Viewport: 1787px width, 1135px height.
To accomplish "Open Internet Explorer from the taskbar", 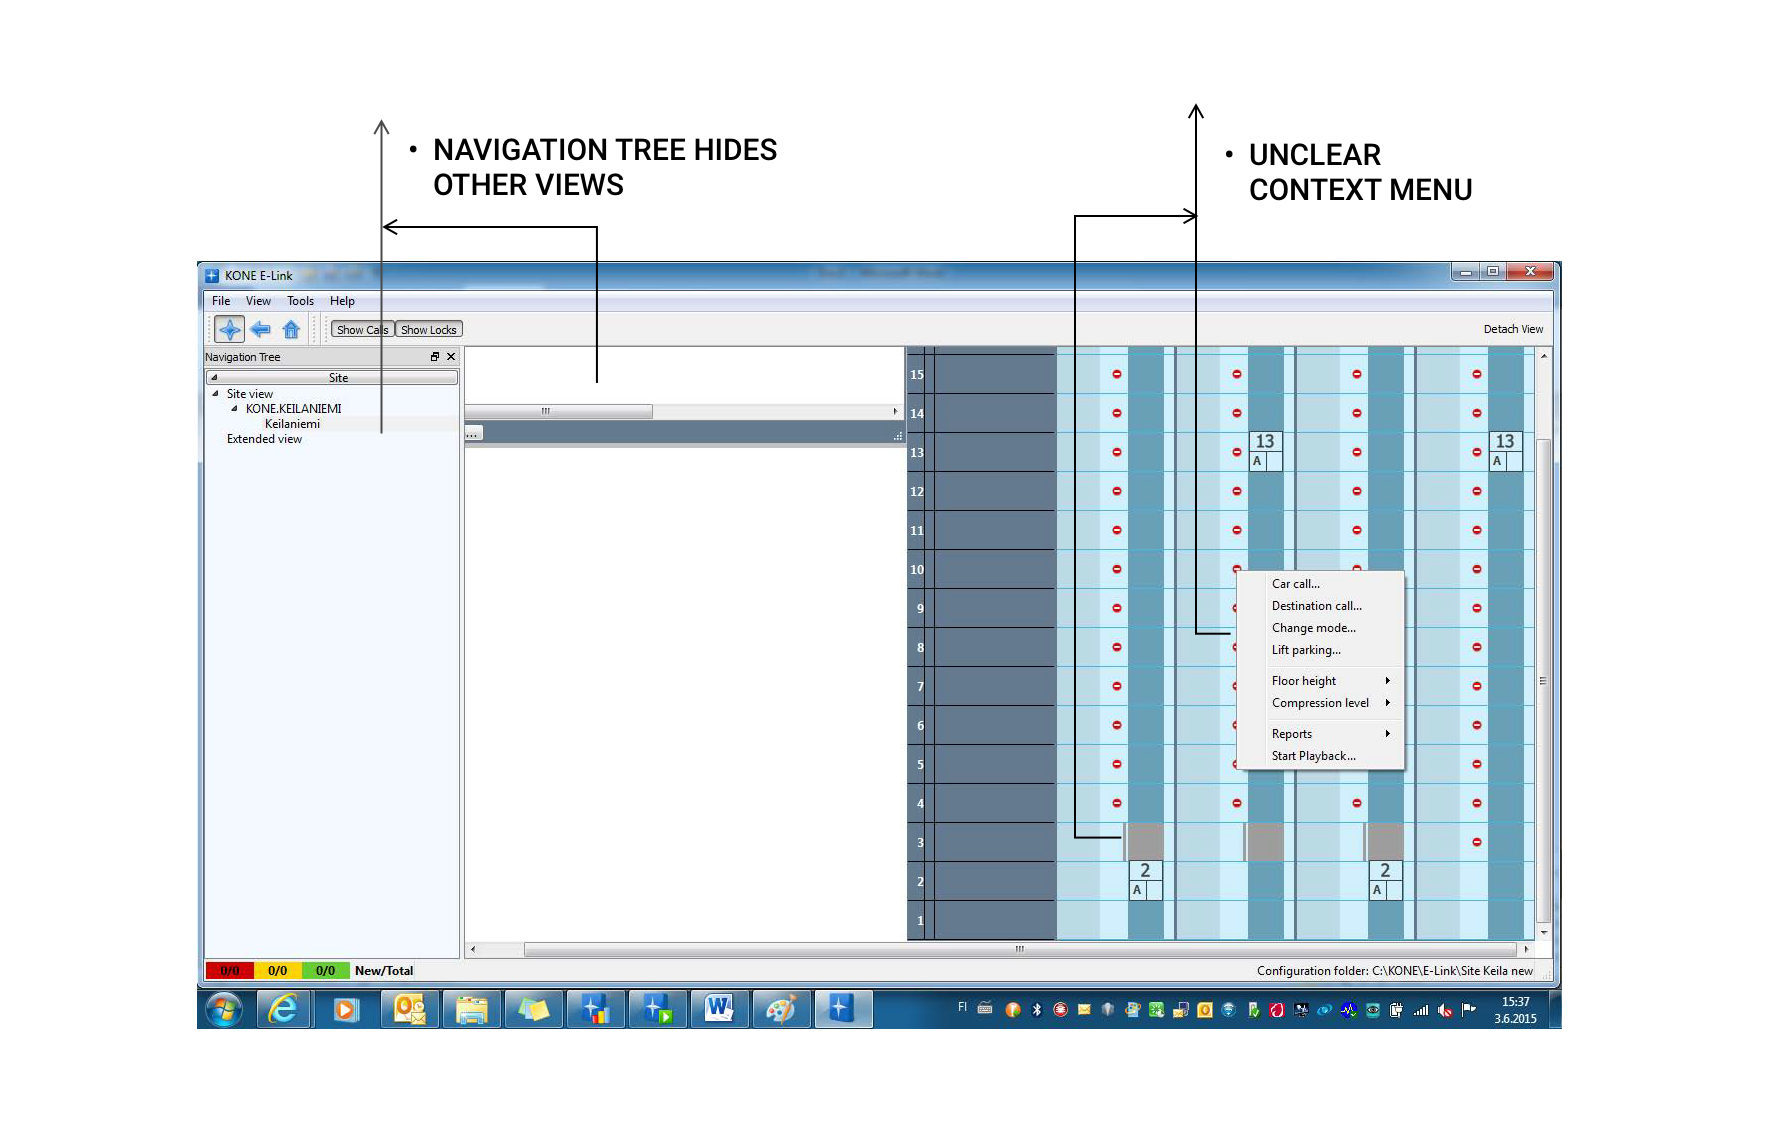I will (284, 1009).
